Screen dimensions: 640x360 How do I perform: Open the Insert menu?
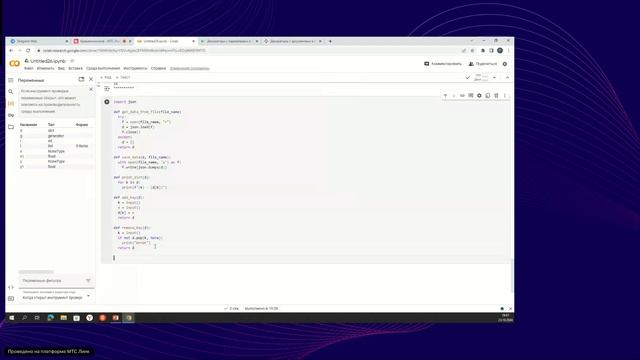click(x=76, y=69)
